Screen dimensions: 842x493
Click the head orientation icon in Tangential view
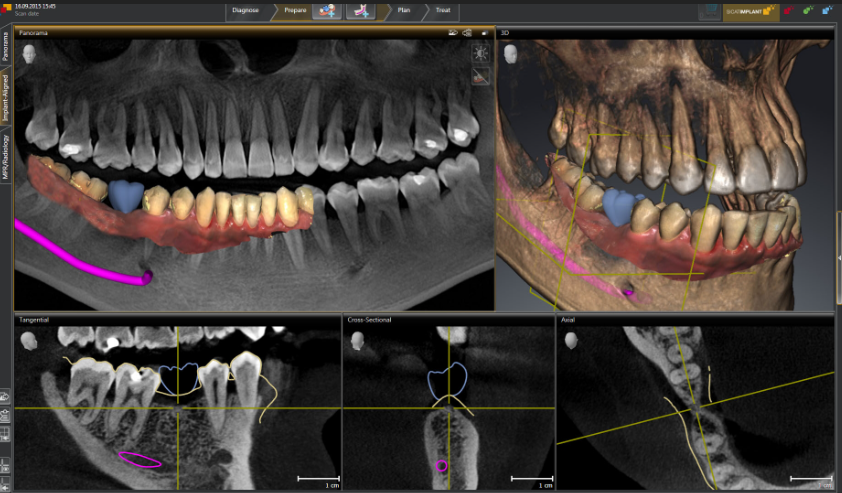tap(29, 340)
